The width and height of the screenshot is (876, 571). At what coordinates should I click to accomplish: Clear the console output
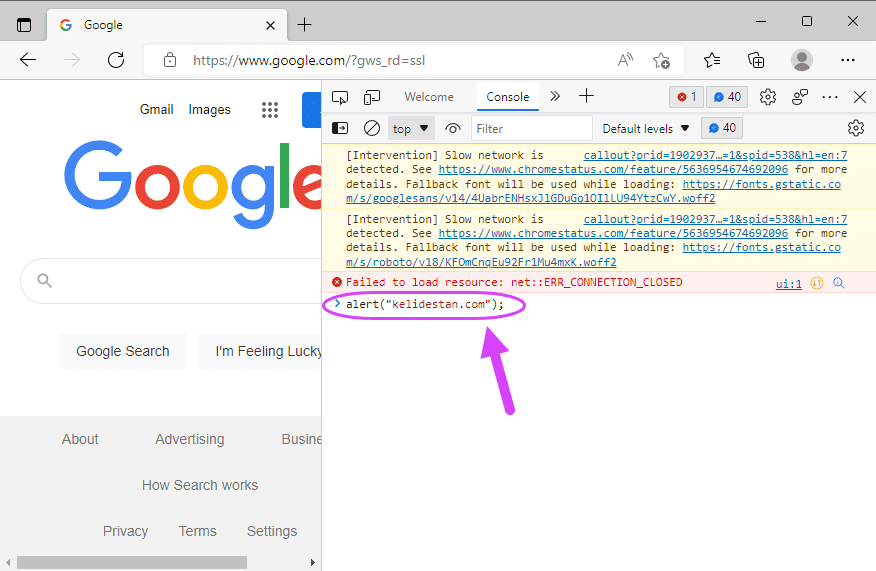coord(372,129)
